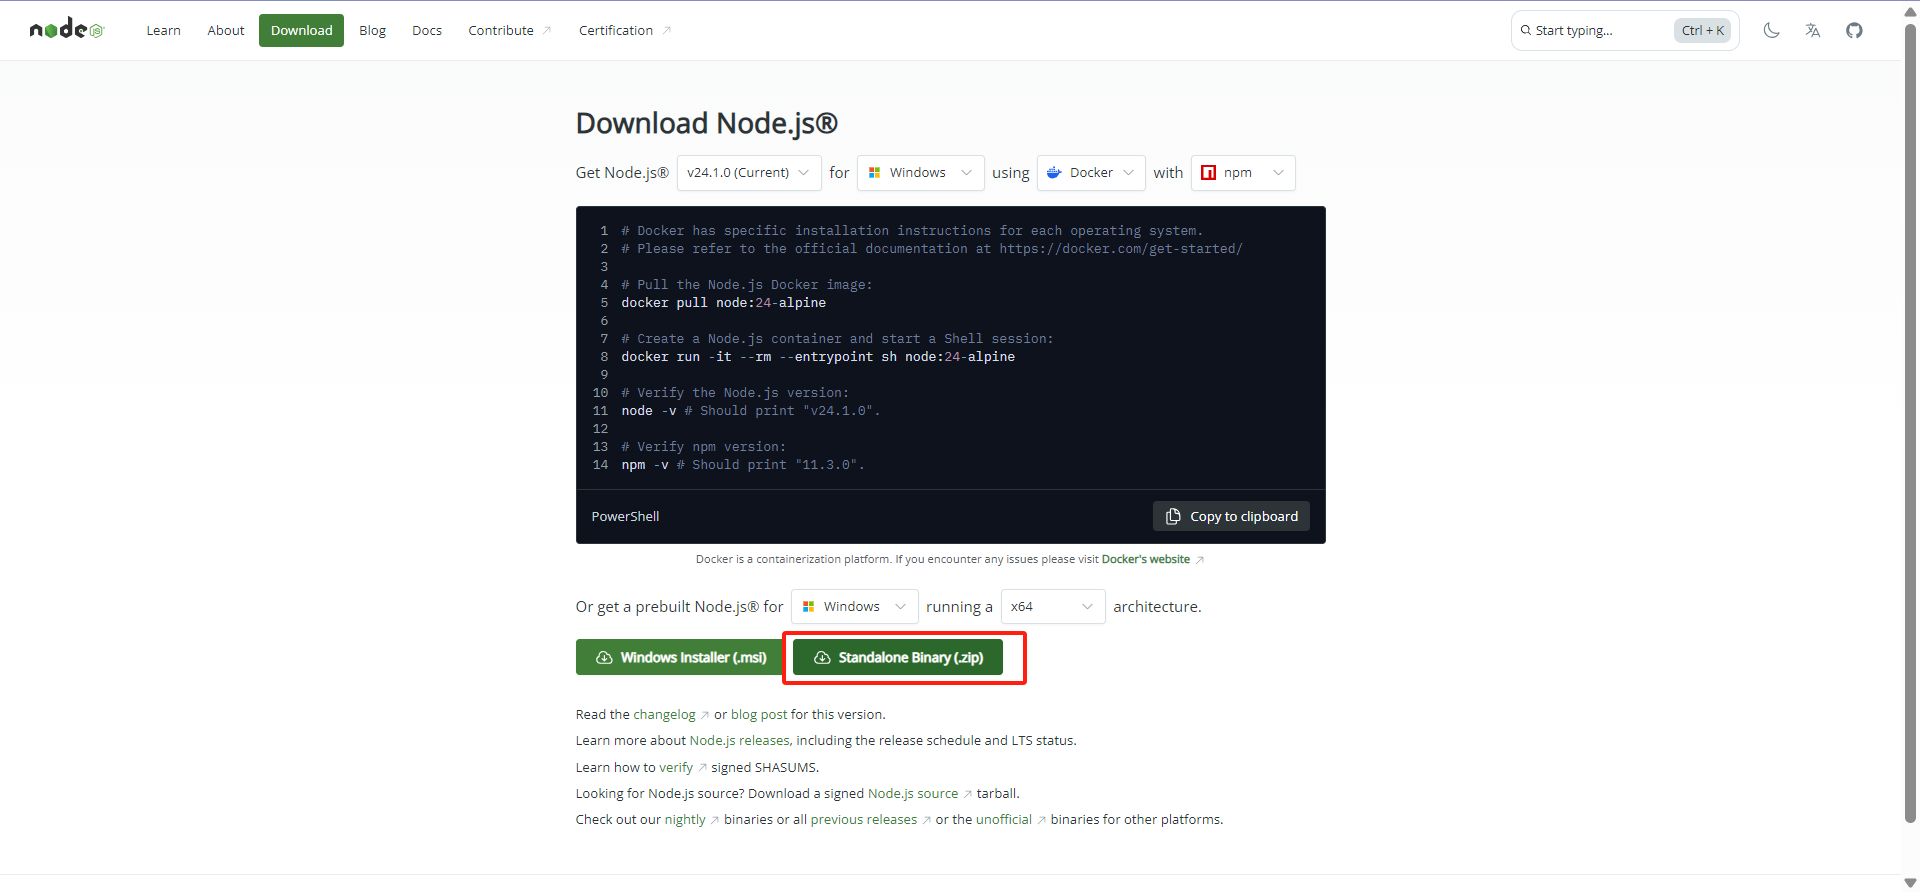
Task: Open the Blog nav item
Action: pyautogui.click(x=372, y=30)
